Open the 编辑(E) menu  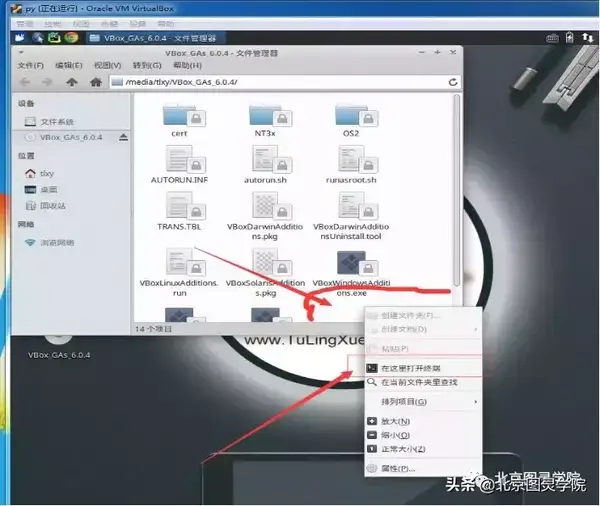pos(69,65)
